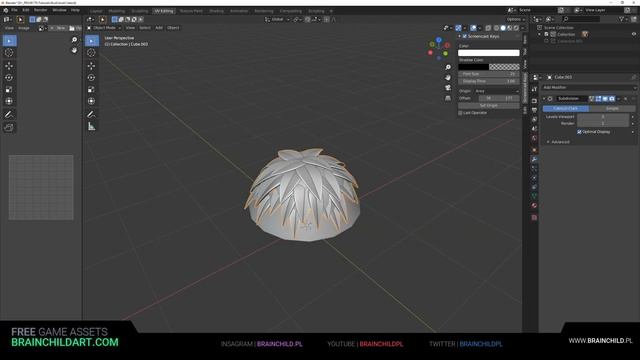Select the Transform tool in the 3D viewport toolbar

(91, 101)
